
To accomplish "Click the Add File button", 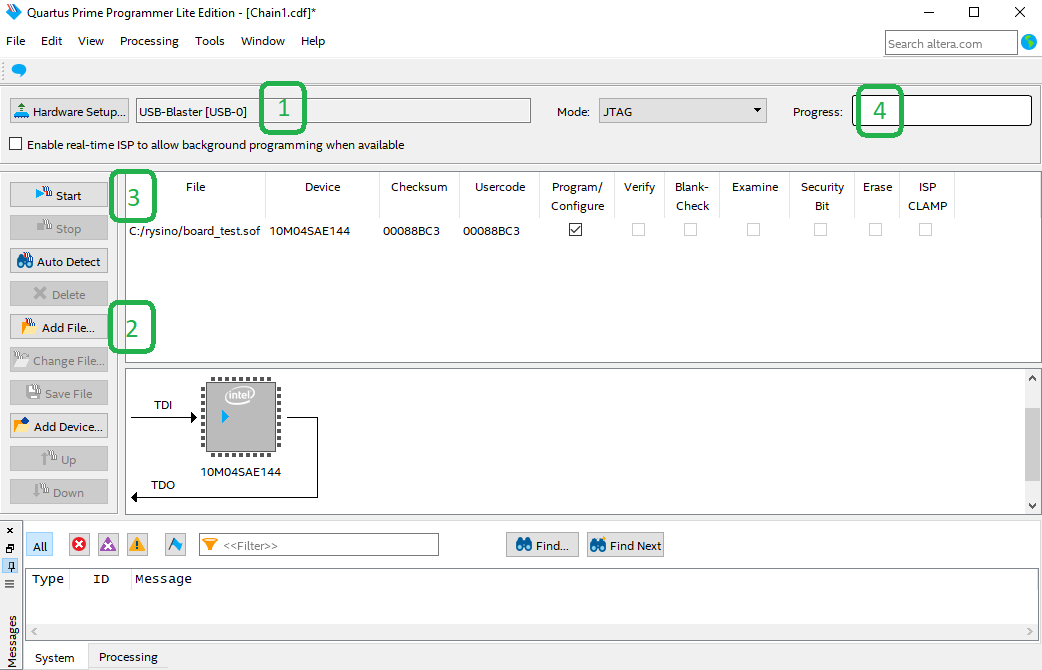I will pos(58,327).
